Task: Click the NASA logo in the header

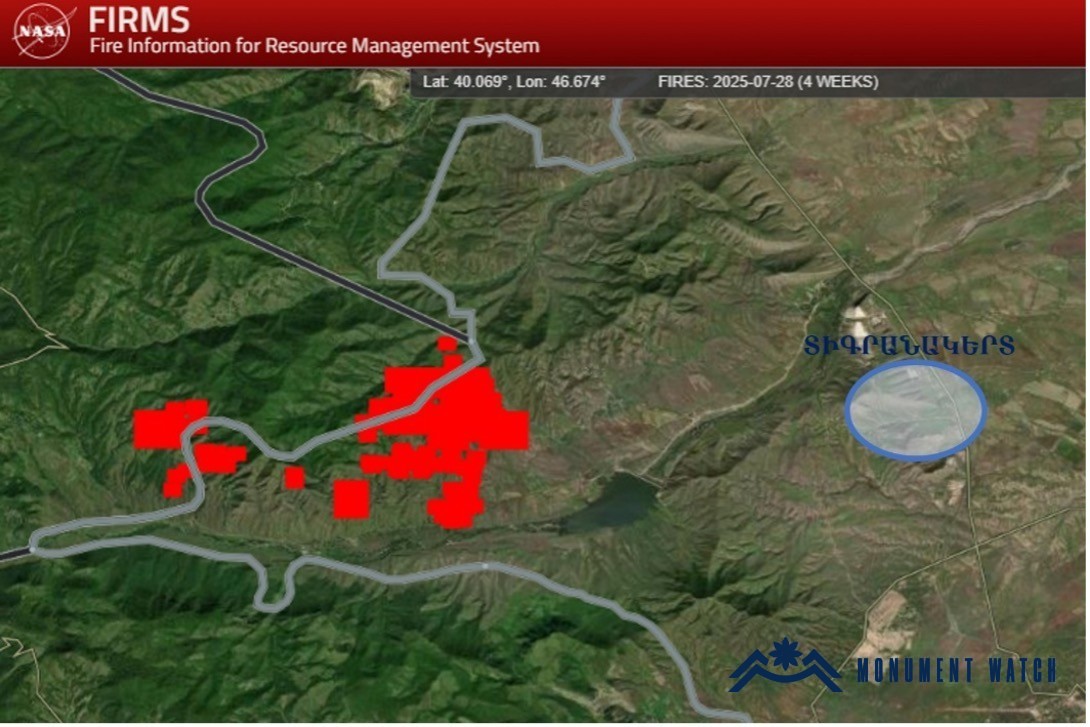Action: (43, 31)
